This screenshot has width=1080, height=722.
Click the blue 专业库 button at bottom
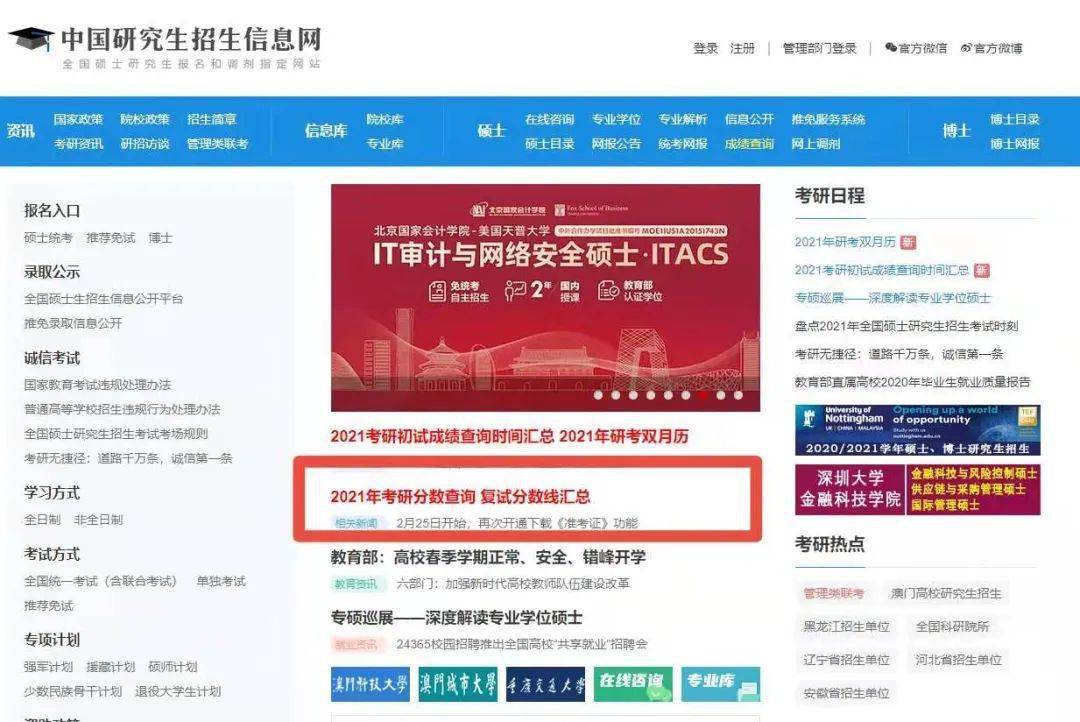pos(720,683)
